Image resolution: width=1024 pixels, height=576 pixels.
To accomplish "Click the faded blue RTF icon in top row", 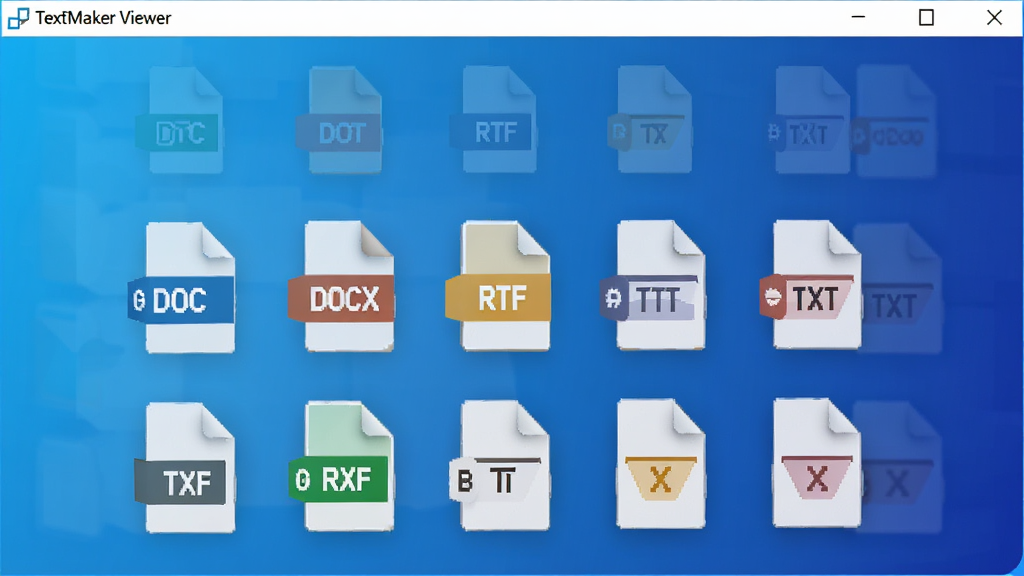I will click(x=493, y=120).
